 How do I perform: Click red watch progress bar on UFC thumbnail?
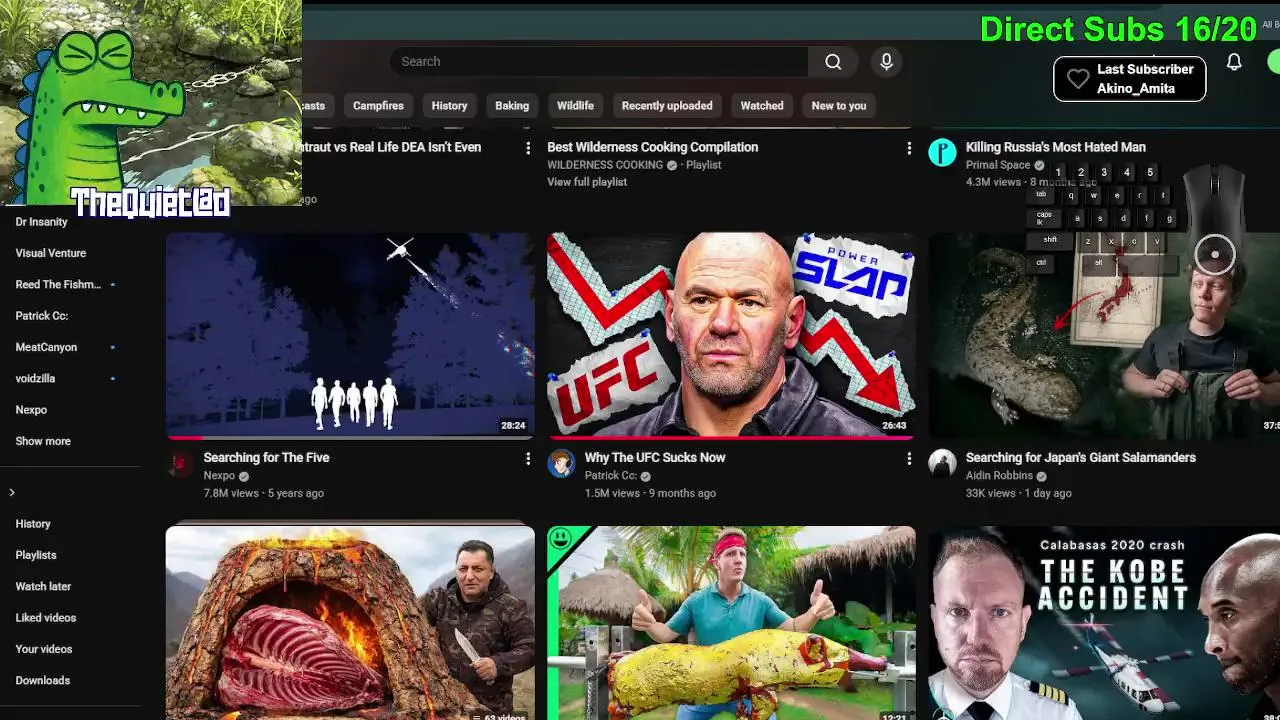(x=731, y=437)
